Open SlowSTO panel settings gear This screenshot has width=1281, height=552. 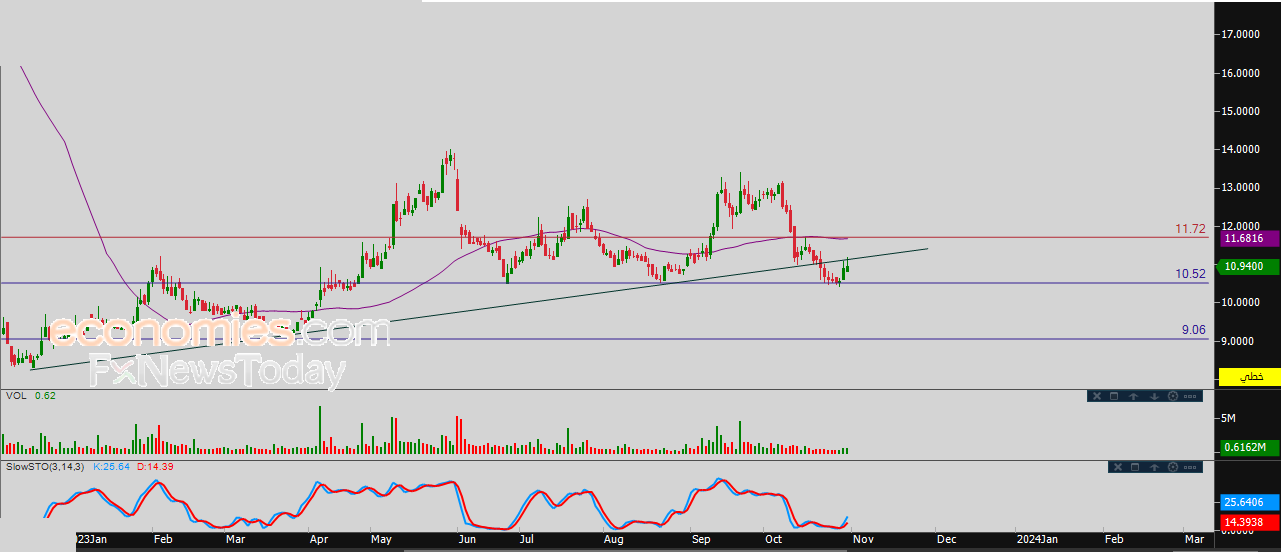[x=1172, y=467]
